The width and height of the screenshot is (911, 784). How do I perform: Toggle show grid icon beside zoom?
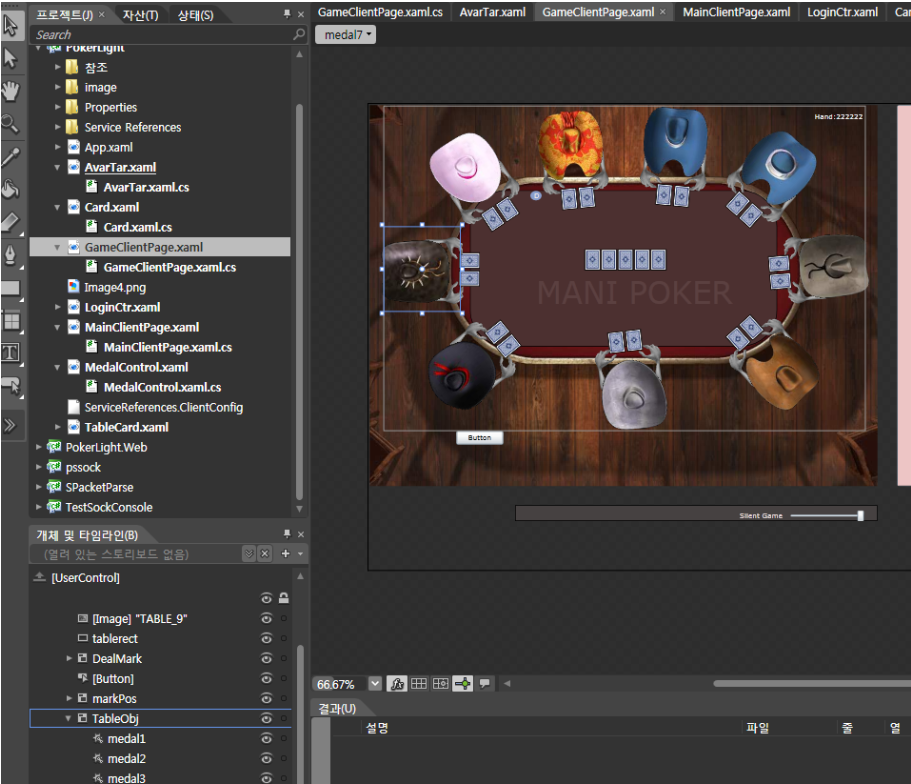coord(419,683)
